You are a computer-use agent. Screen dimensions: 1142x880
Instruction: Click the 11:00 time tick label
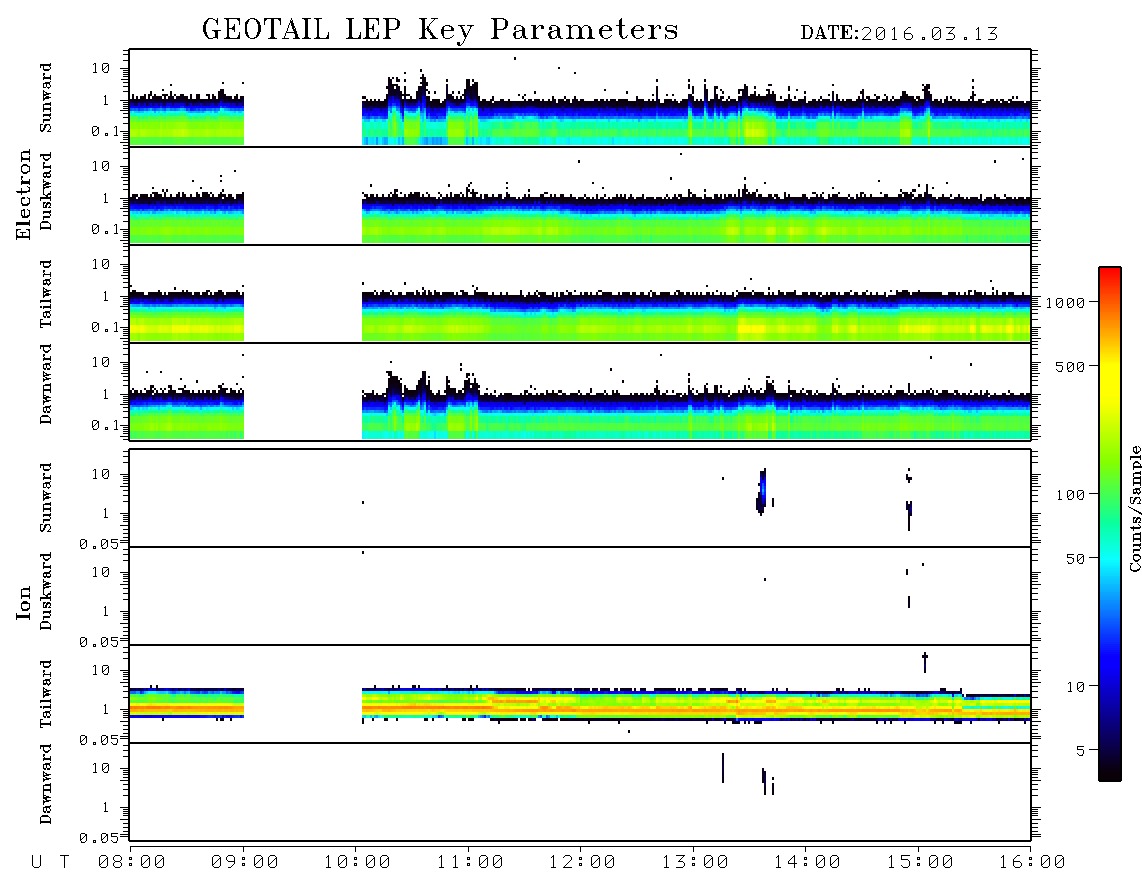click(470, 862)
